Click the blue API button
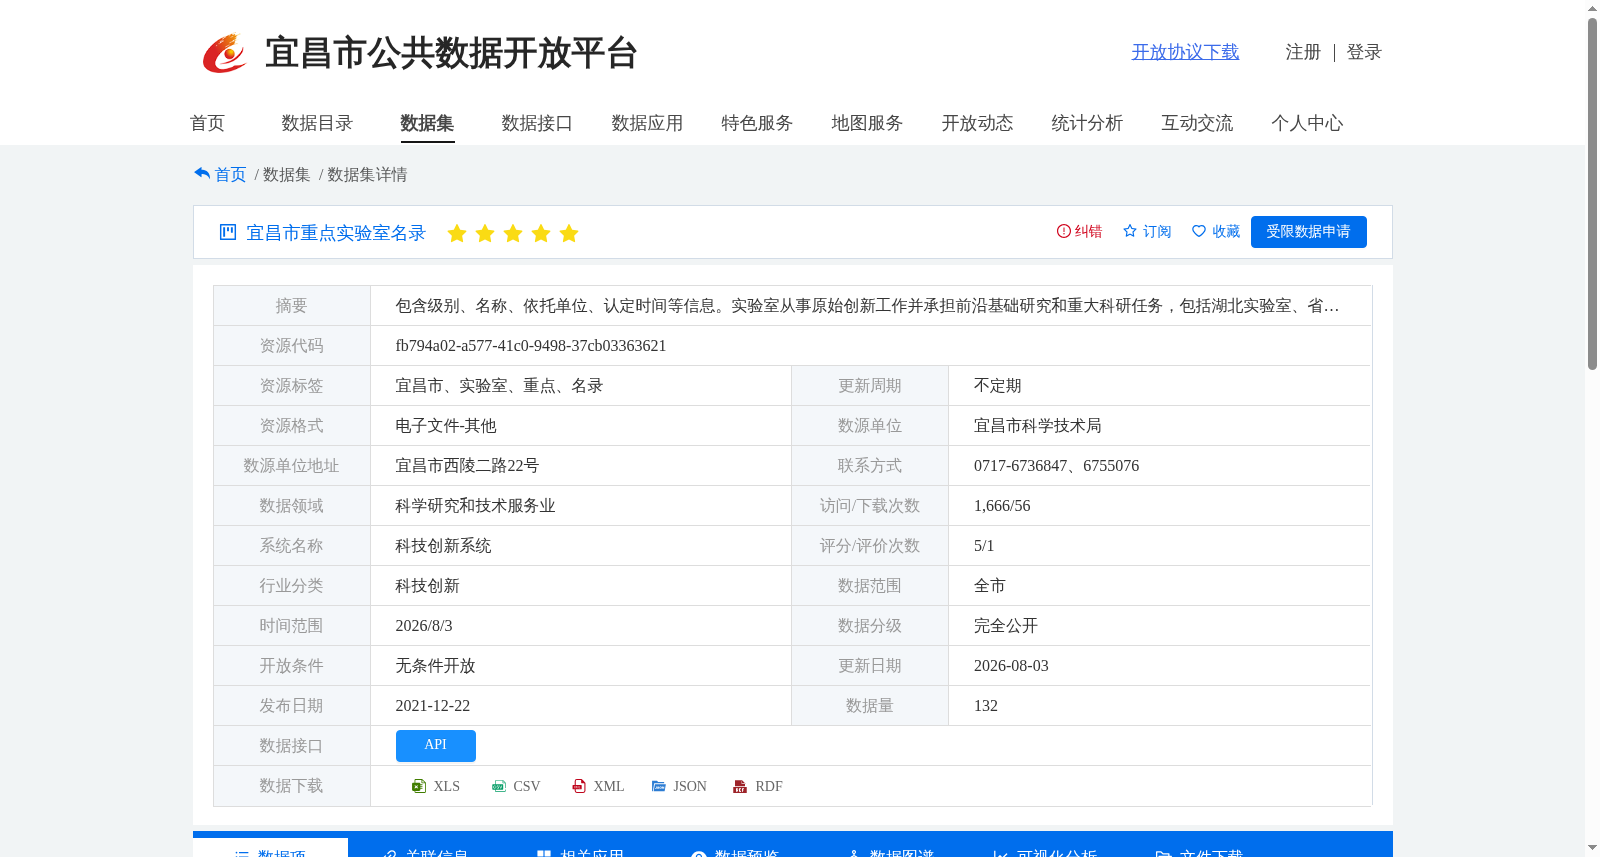 pyautogui.click(x=435, y=745)
